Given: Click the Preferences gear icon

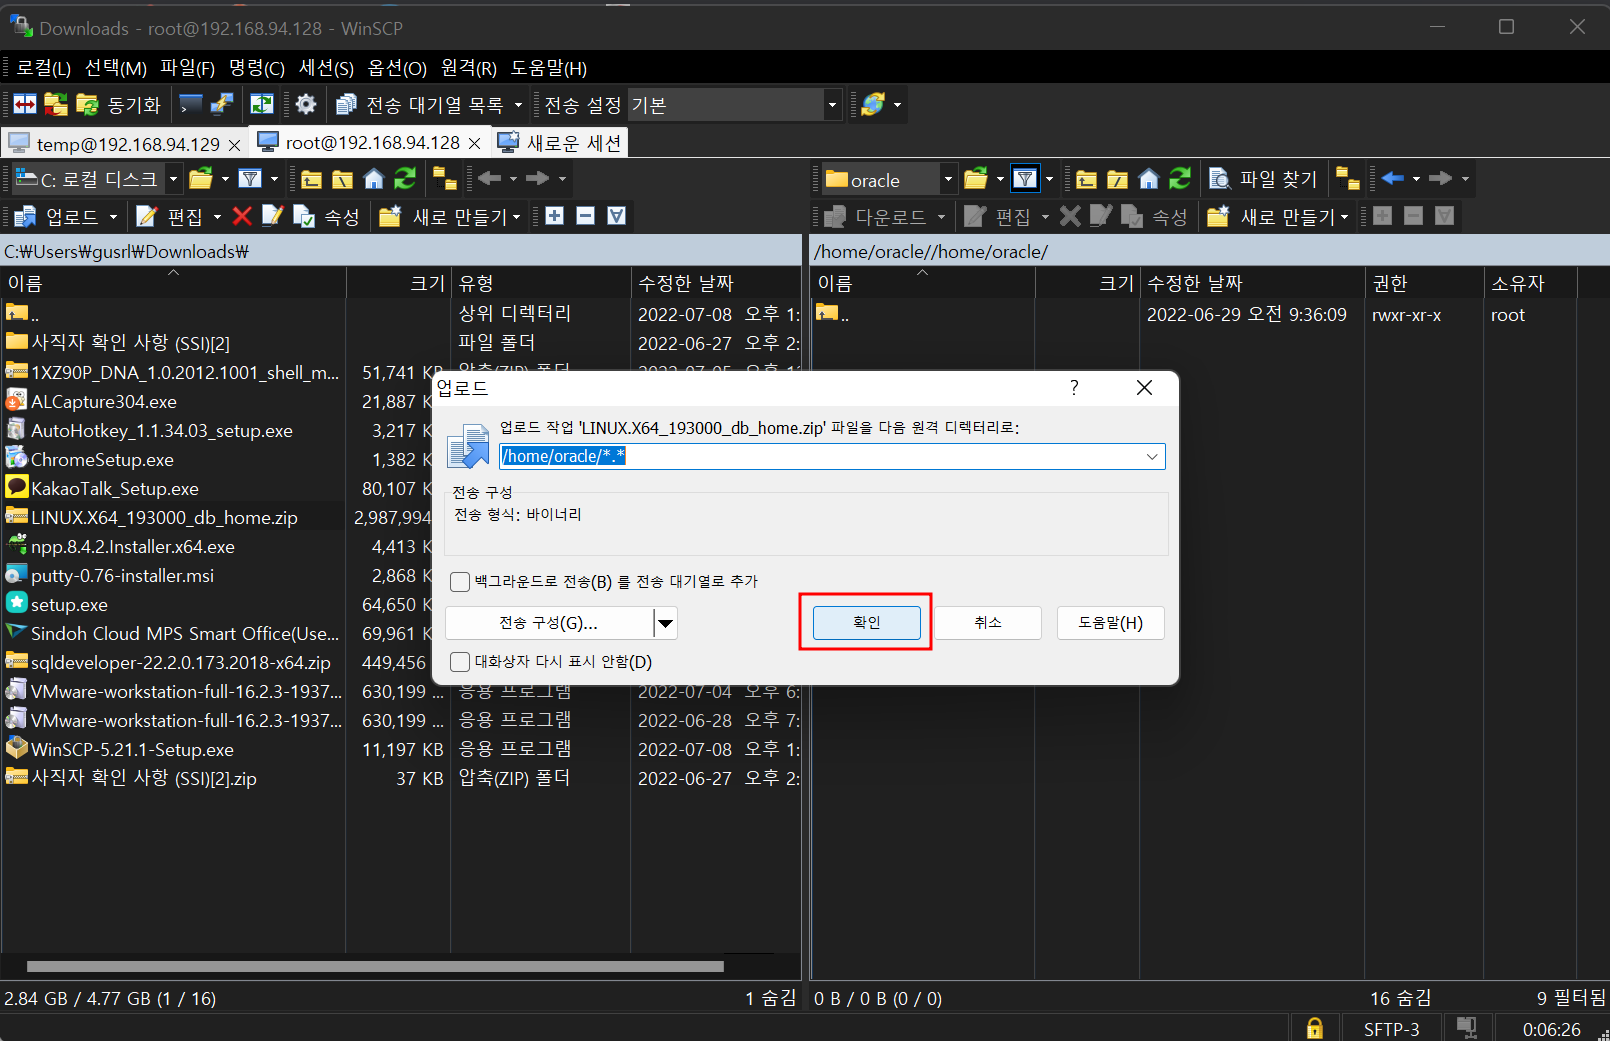Looking at the screenshot, I should [306, 105].
